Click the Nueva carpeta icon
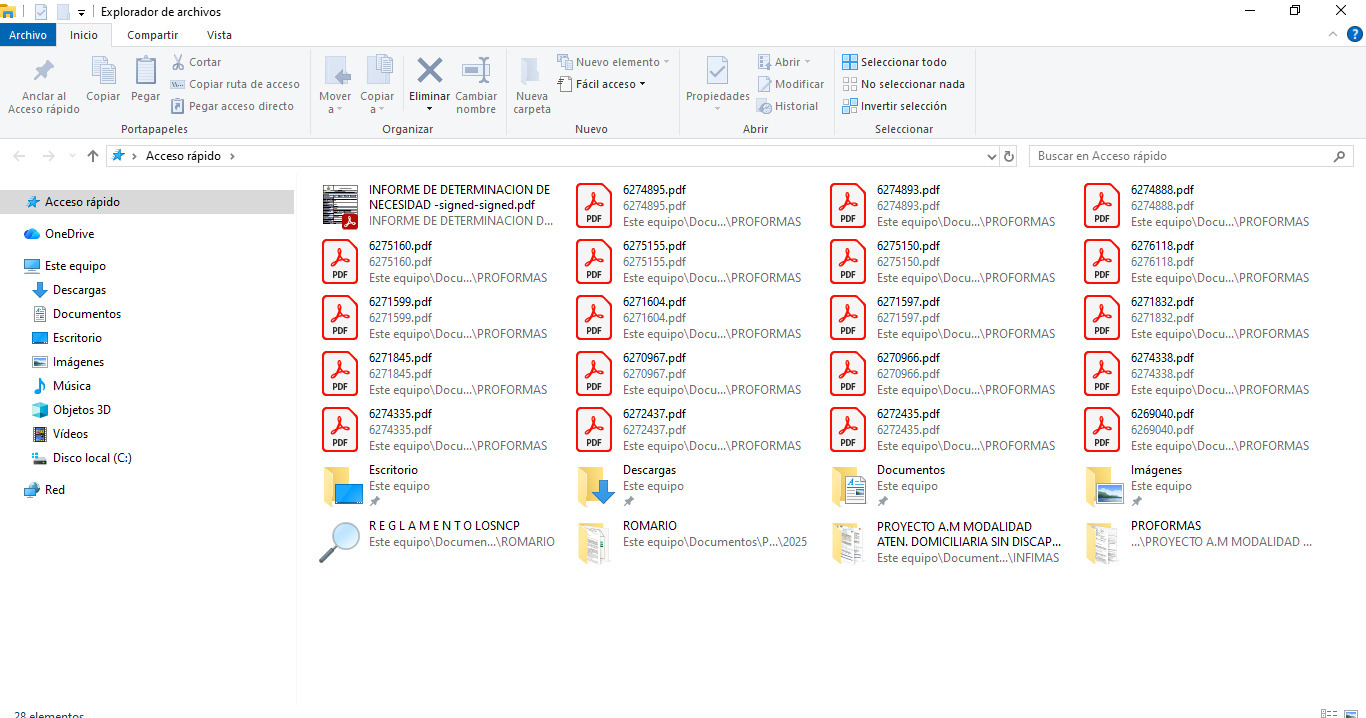The height and width of the screenshot is (718, 1366). 531,72
